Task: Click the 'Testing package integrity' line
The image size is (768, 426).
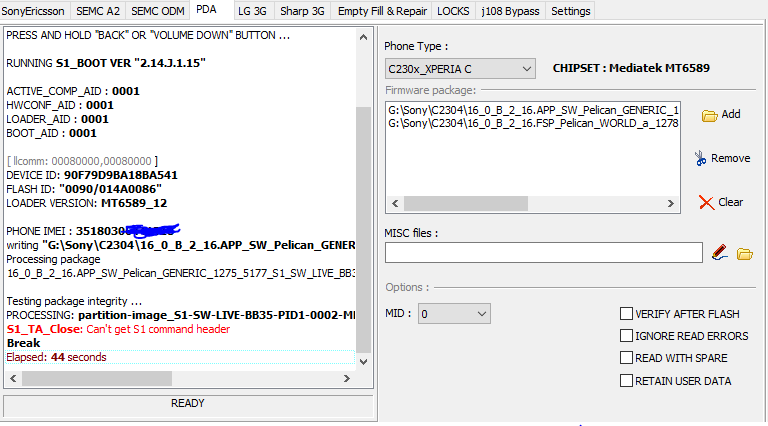Action: [74, 301]
